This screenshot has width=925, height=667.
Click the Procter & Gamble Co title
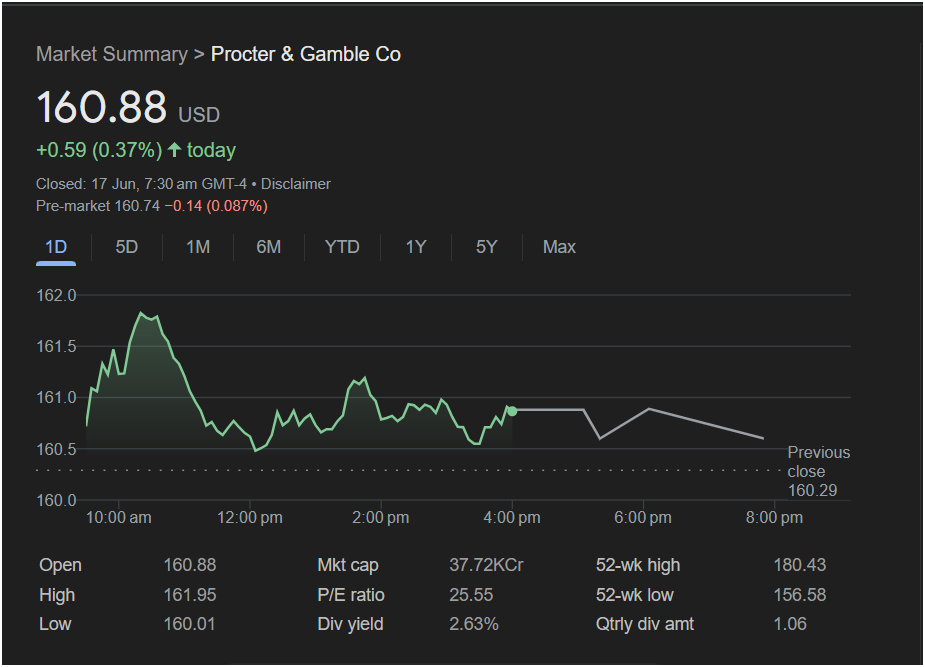point(306,54)
